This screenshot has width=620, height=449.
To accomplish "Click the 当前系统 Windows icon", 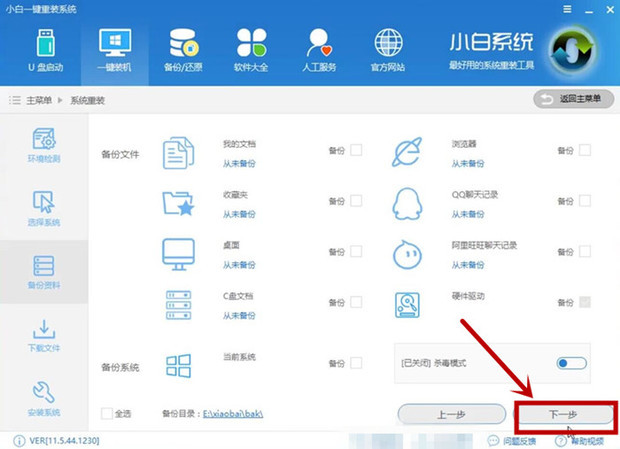I will 178,366.
